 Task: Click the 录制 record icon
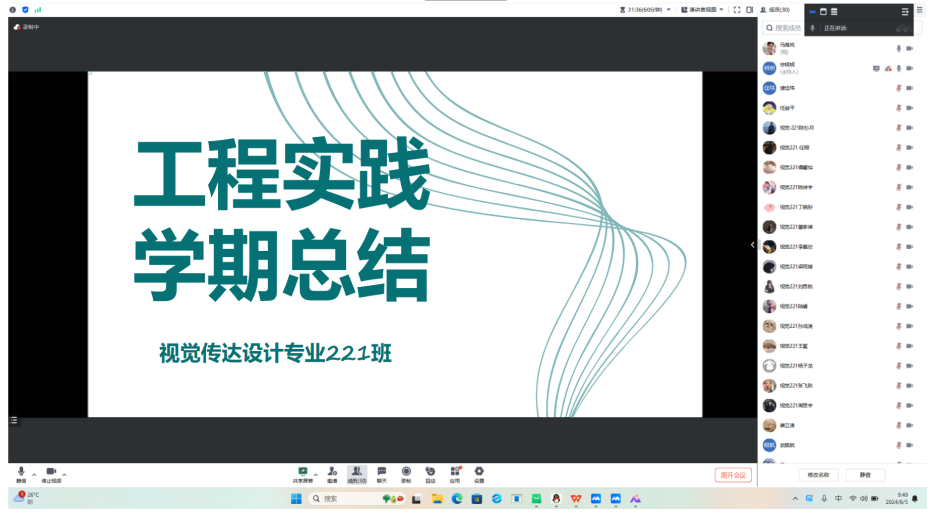click(x=406, y=471)
